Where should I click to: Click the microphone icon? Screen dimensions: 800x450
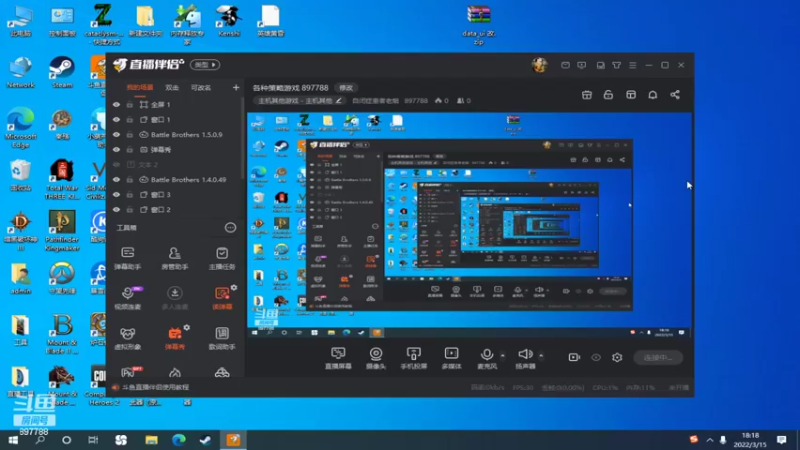[487, 354]
